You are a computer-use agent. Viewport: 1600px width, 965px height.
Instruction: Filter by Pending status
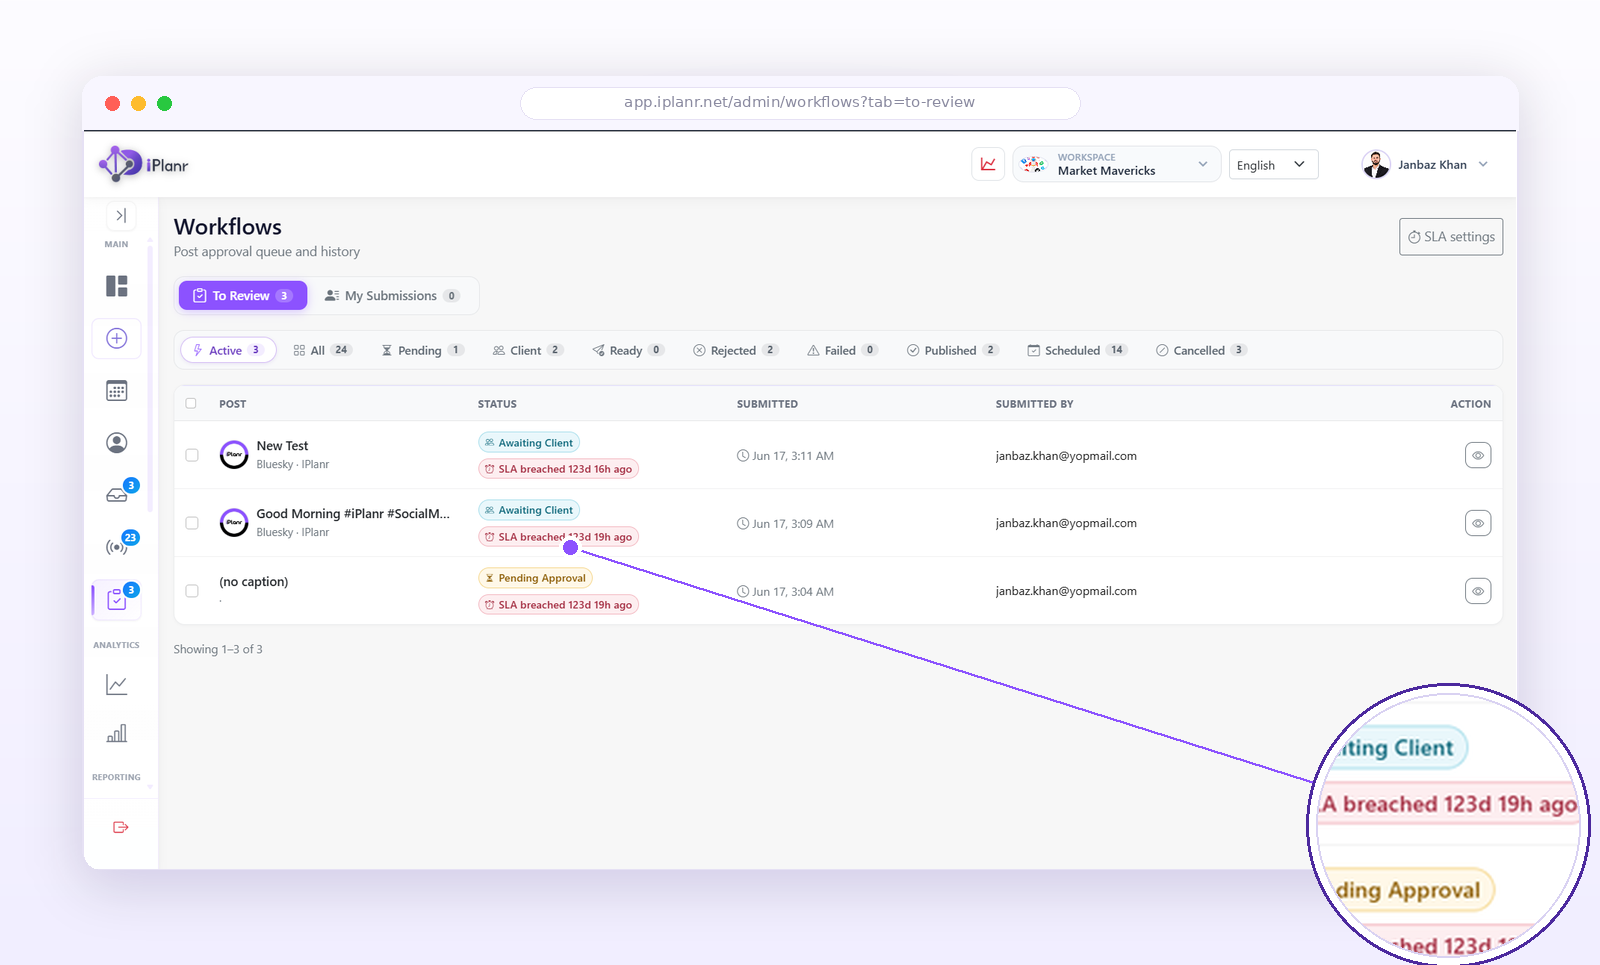(x=422, y=350)
